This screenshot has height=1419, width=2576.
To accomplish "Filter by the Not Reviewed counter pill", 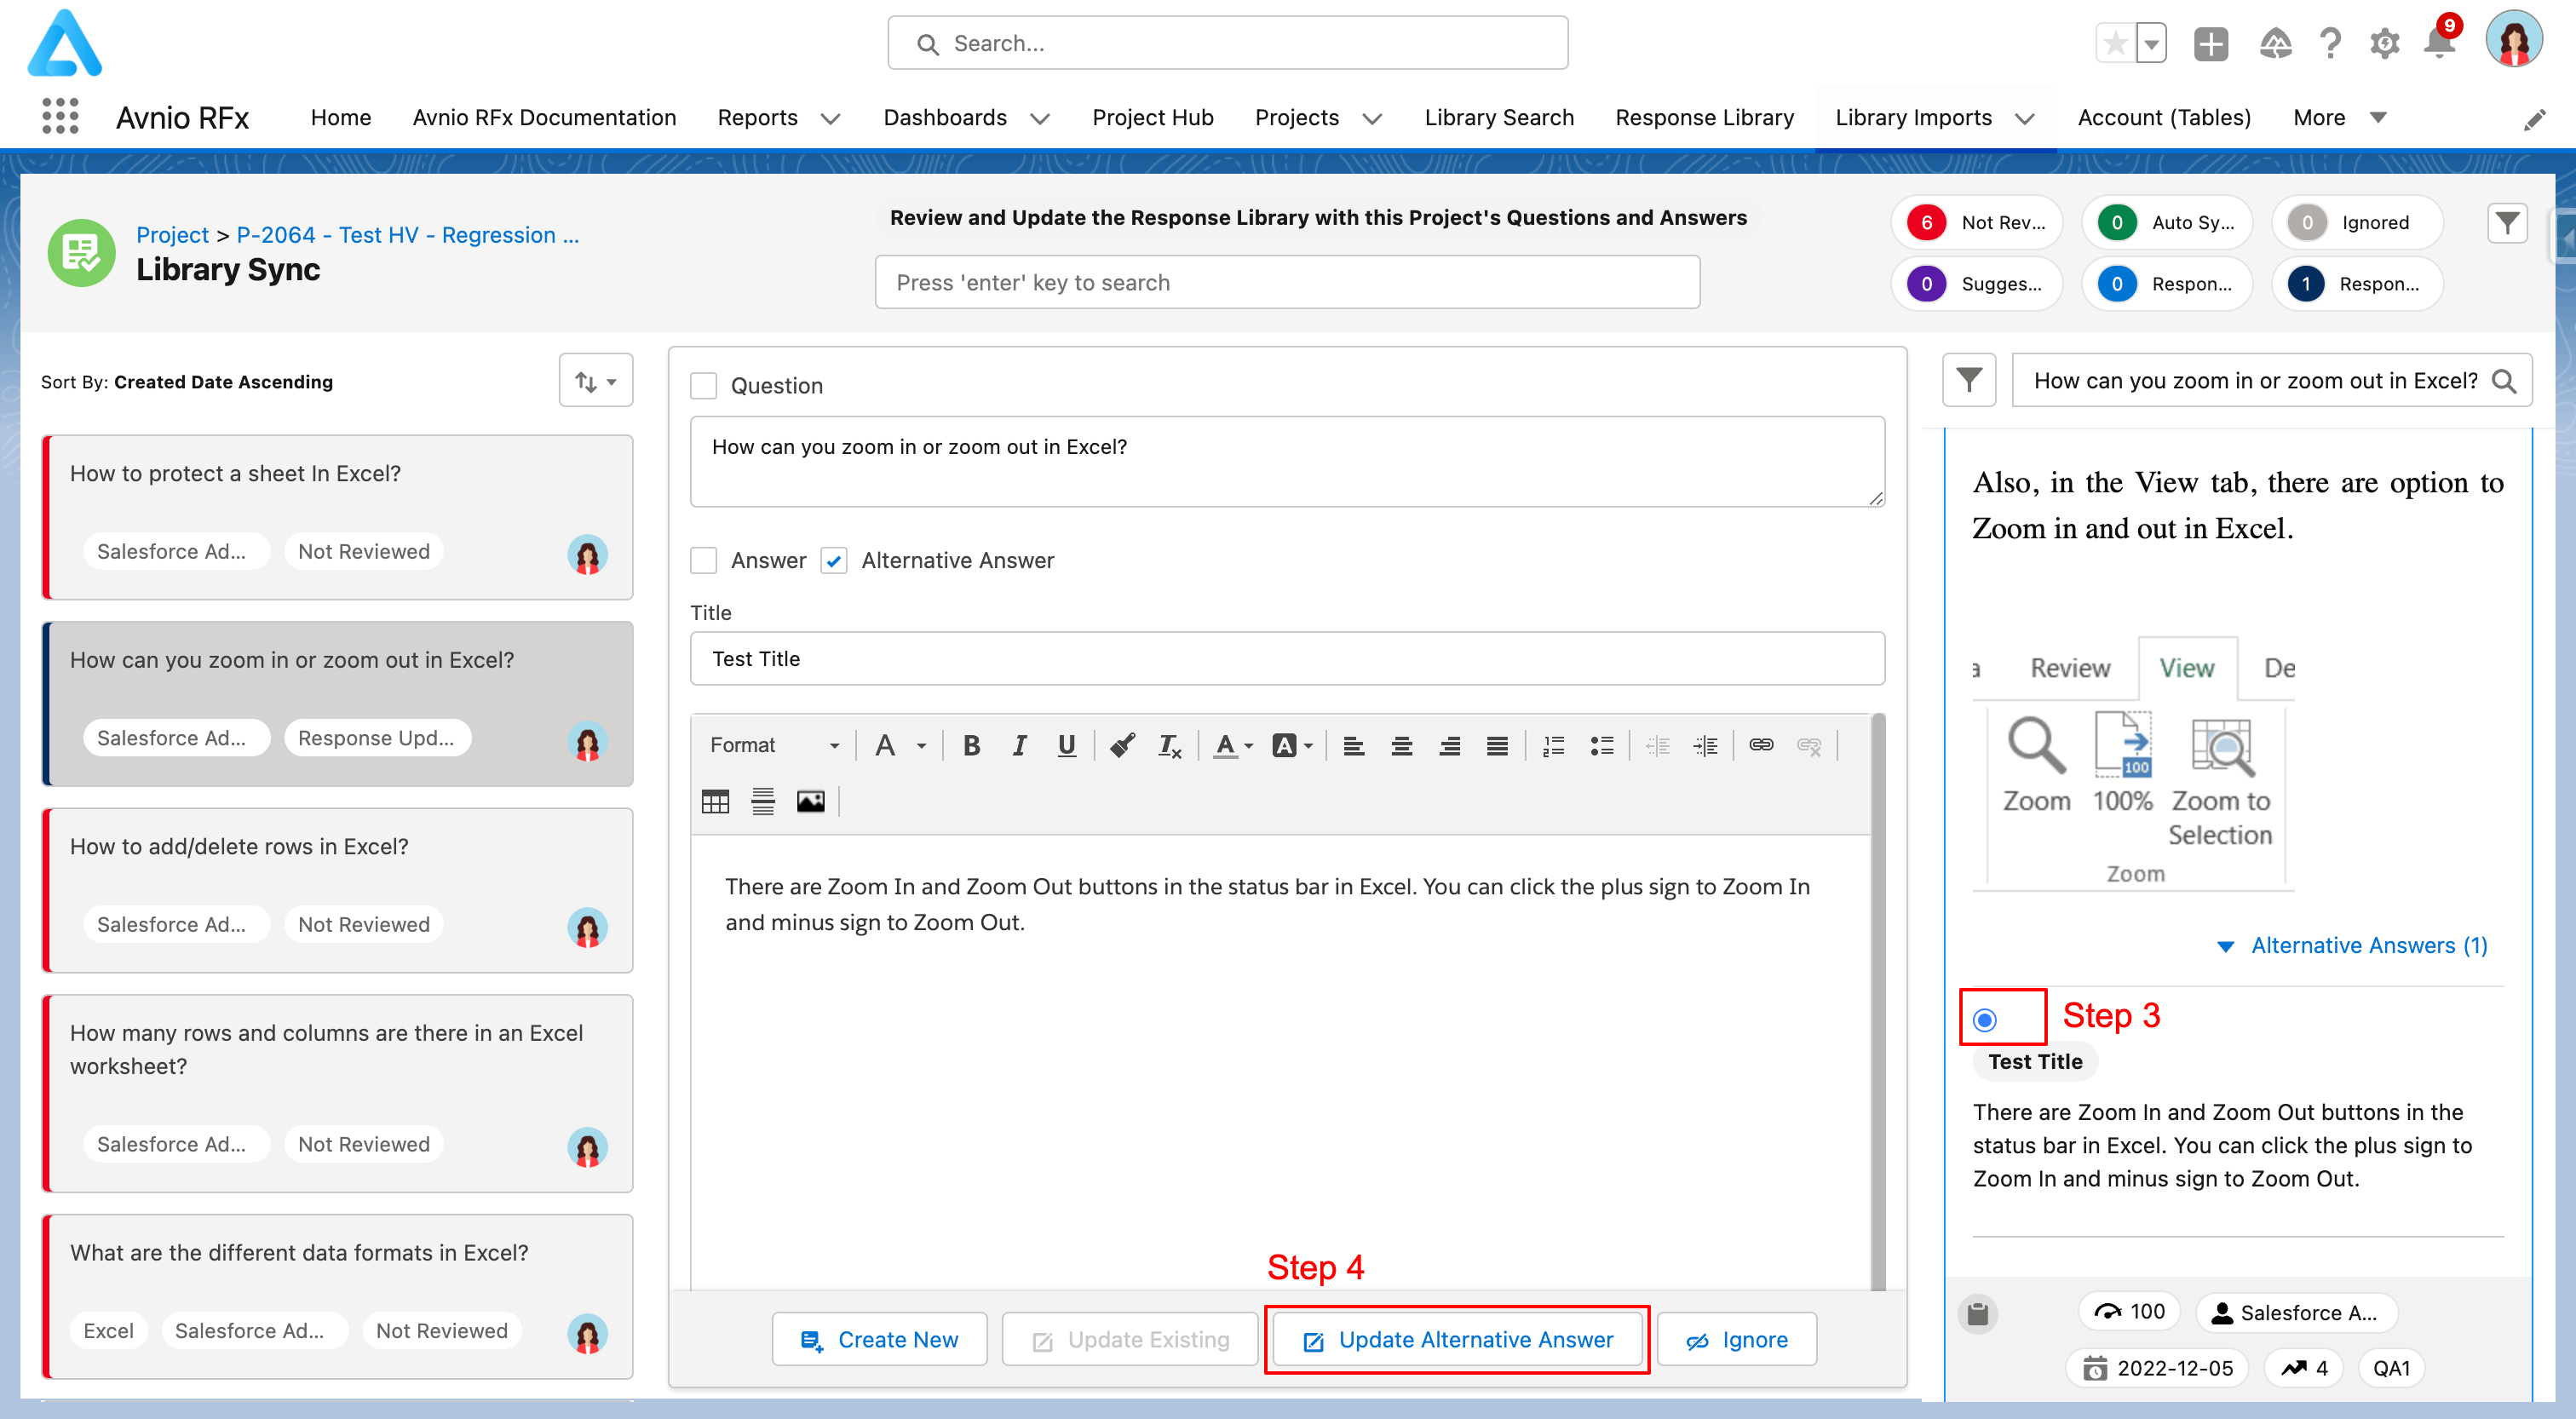I will tap(1976, 222).
